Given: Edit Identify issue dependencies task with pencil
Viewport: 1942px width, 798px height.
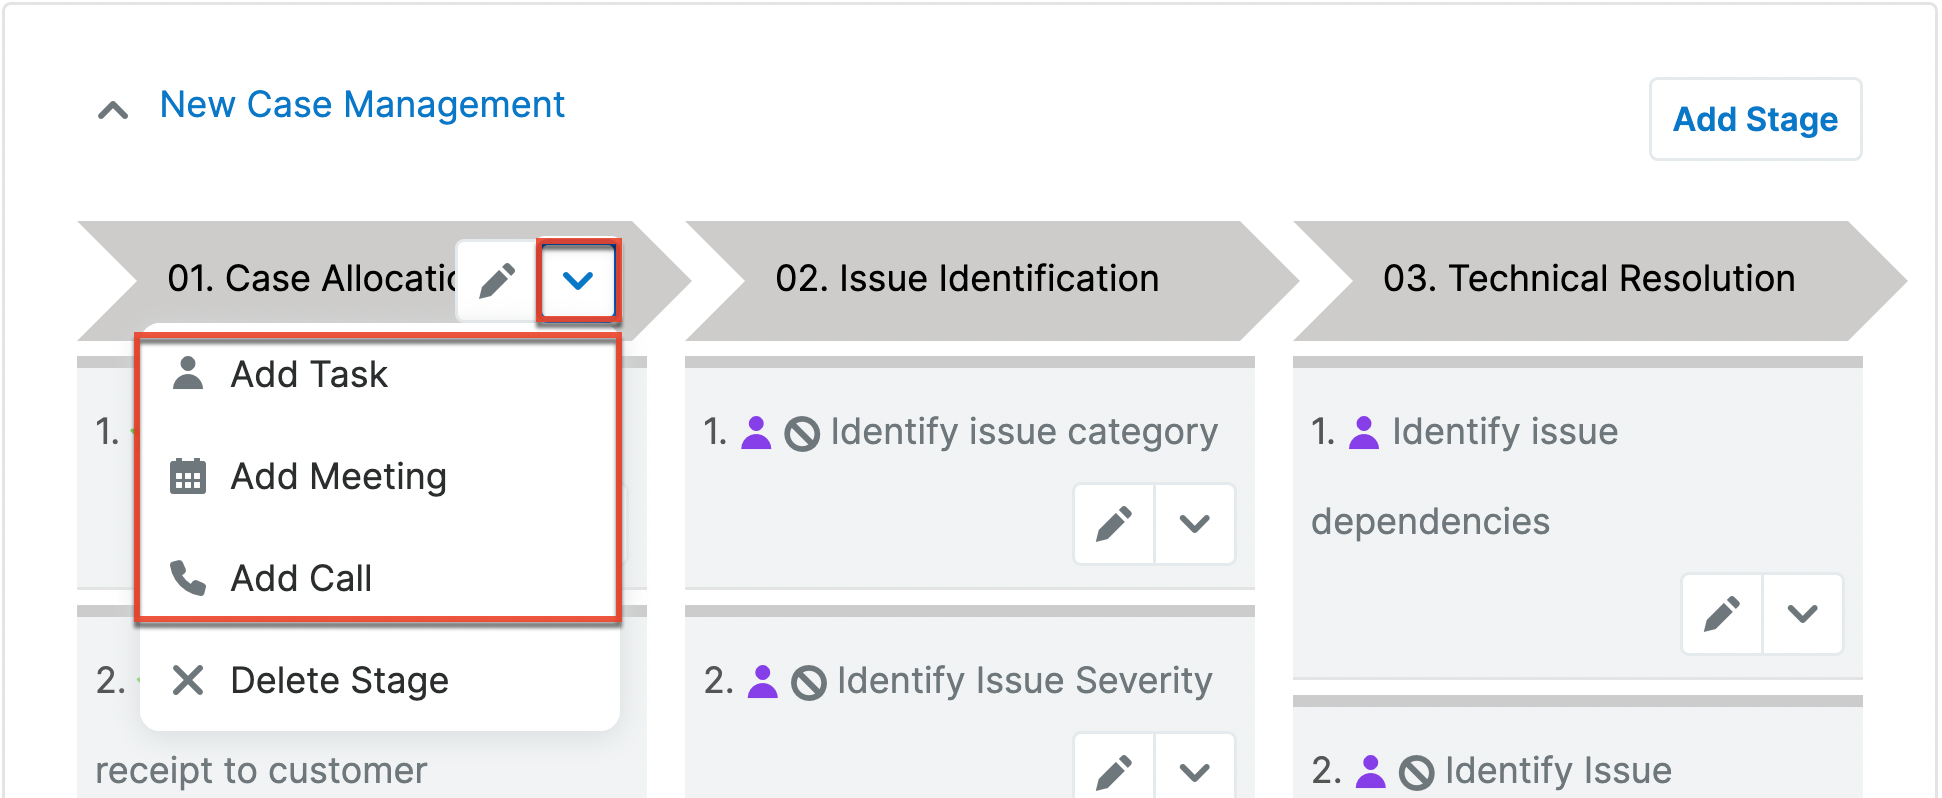Looking at the screenshot, I should click(x=1722, y=613).
